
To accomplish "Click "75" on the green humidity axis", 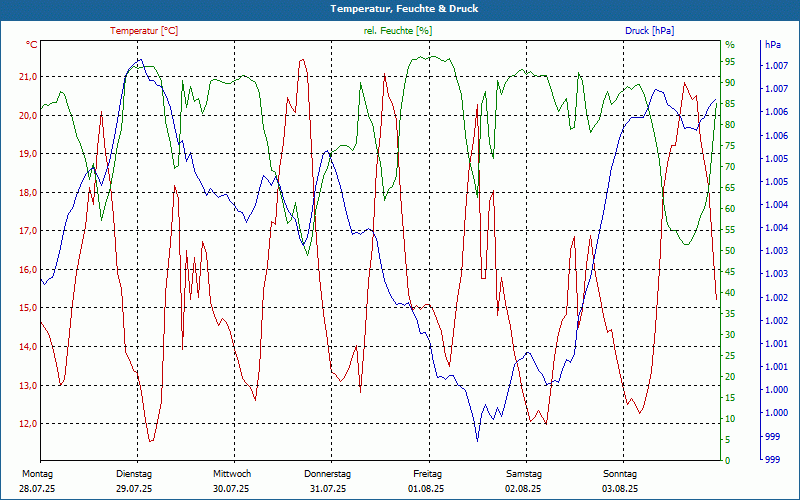I will [730, 146].
